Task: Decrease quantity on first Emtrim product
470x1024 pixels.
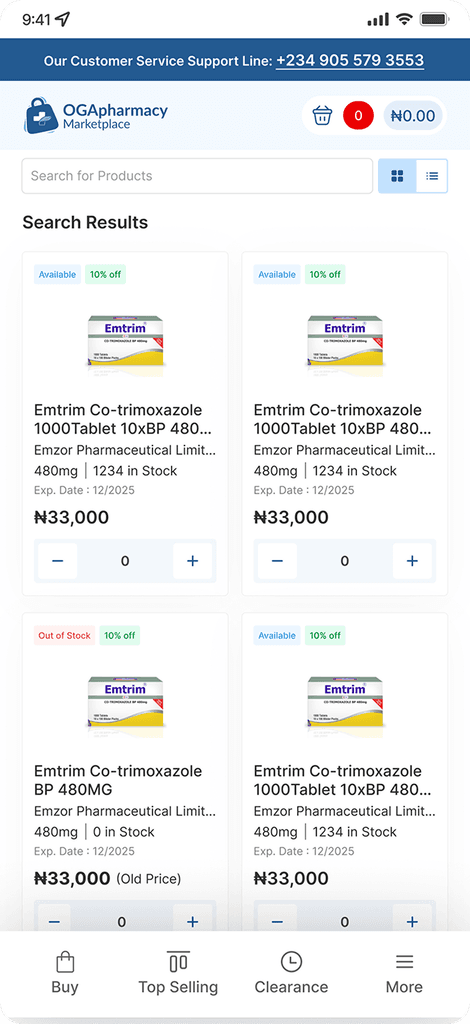Action: coord(57,561)
